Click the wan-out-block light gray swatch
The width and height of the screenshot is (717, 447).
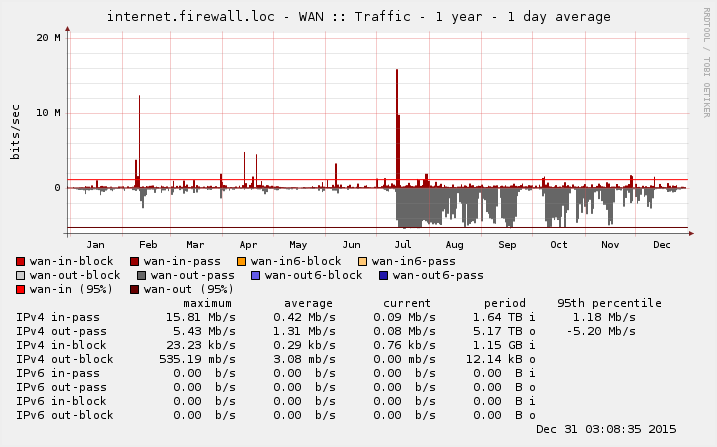click(21, 275)
